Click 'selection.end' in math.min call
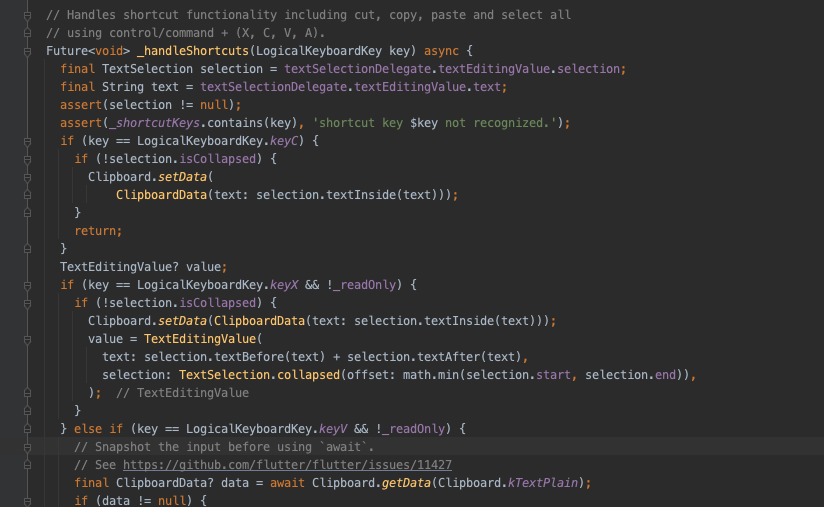This screenshot has height=507, width=824. click(x=631, y=375)
